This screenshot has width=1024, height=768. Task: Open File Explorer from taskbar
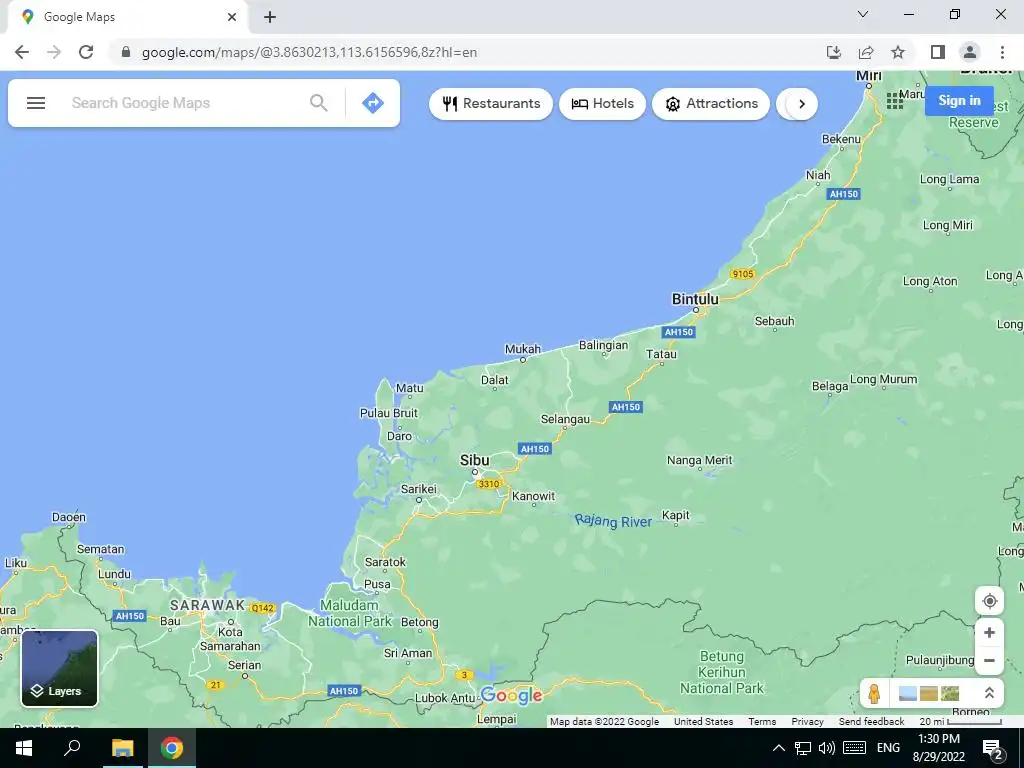click(122, 748)
